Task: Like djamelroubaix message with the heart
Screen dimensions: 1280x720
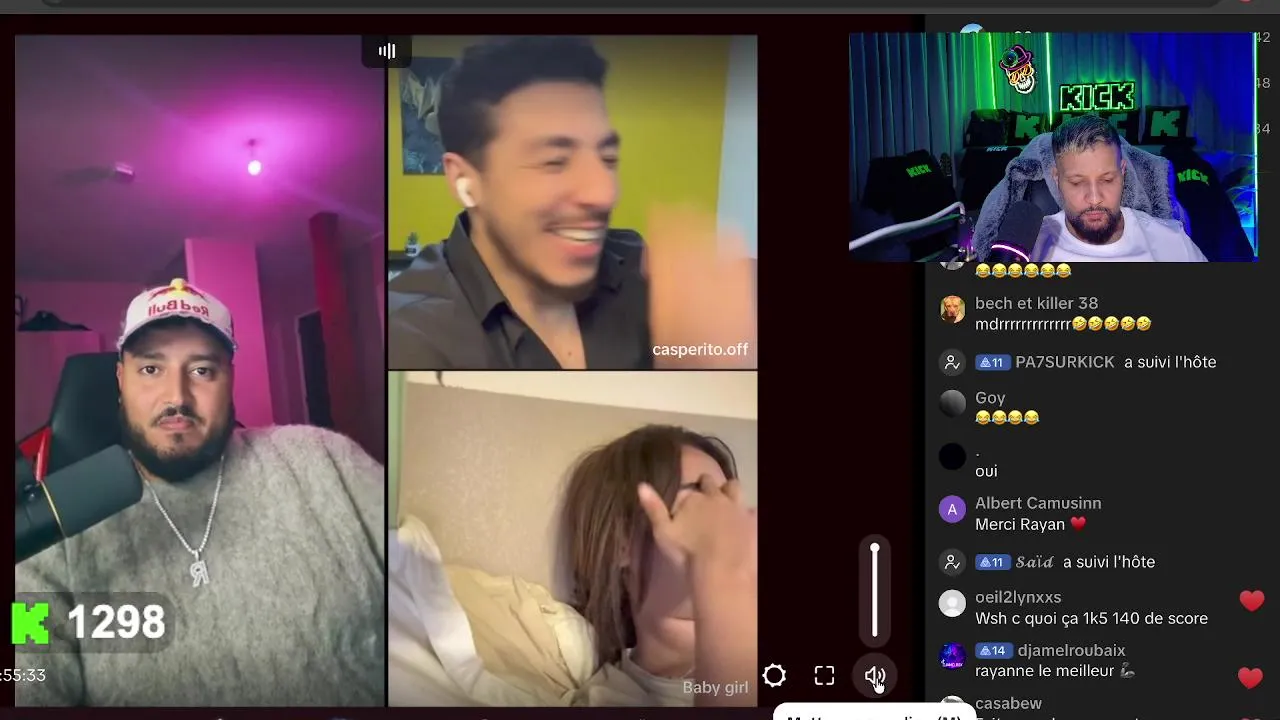Action: click(1250, 678)
